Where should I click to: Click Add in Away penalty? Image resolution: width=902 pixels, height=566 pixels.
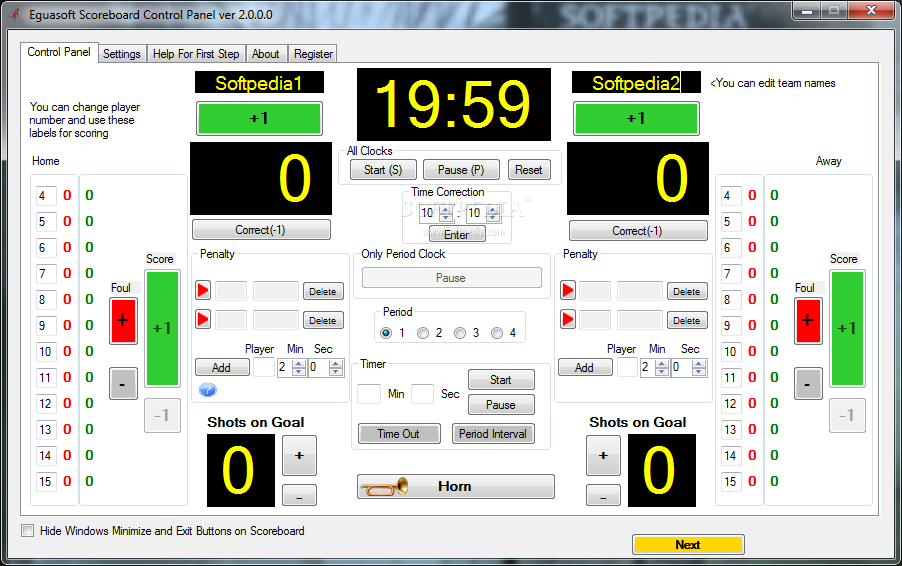coord(585,368)
